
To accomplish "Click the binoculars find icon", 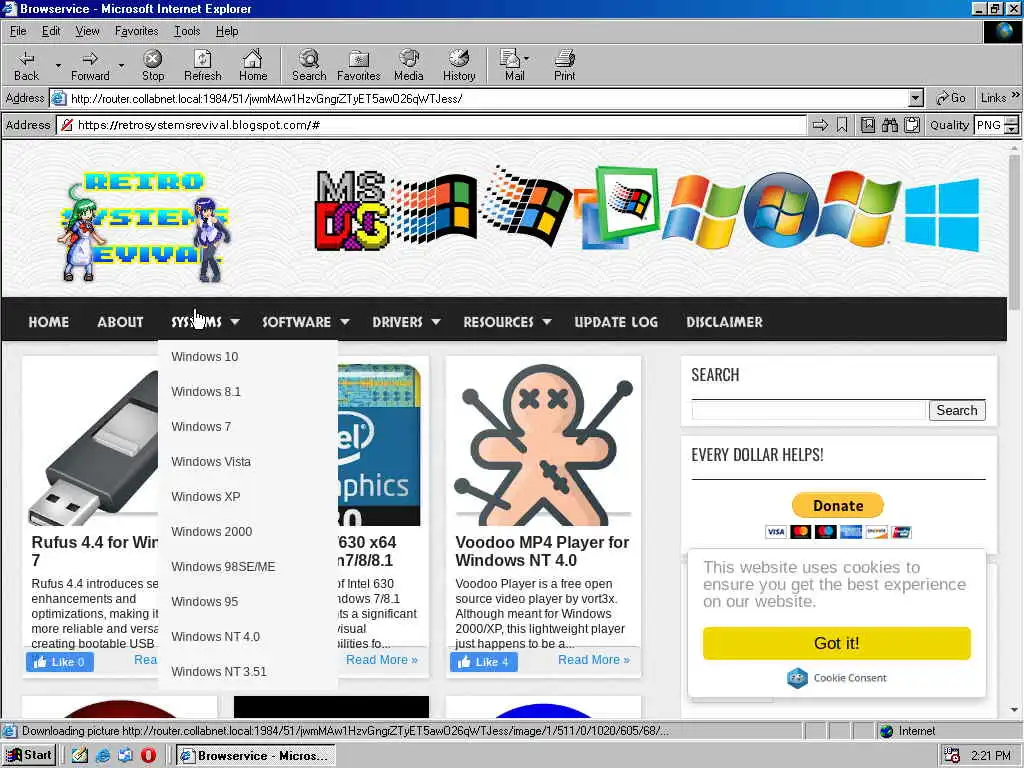I will [x=889, y=125].
